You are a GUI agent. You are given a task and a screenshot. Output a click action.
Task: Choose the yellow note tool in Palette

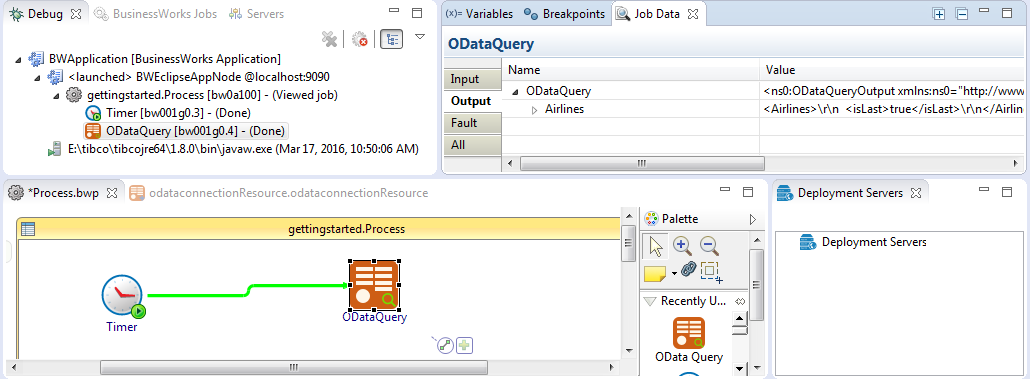656,273
